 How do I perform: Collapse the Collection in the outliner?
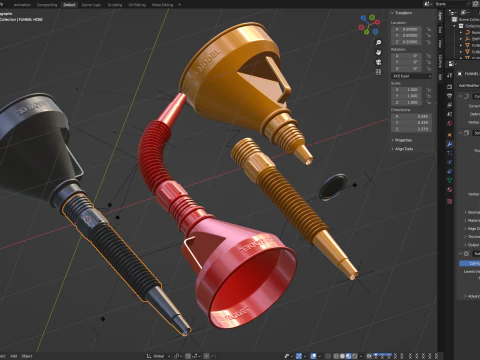(455, 26)
